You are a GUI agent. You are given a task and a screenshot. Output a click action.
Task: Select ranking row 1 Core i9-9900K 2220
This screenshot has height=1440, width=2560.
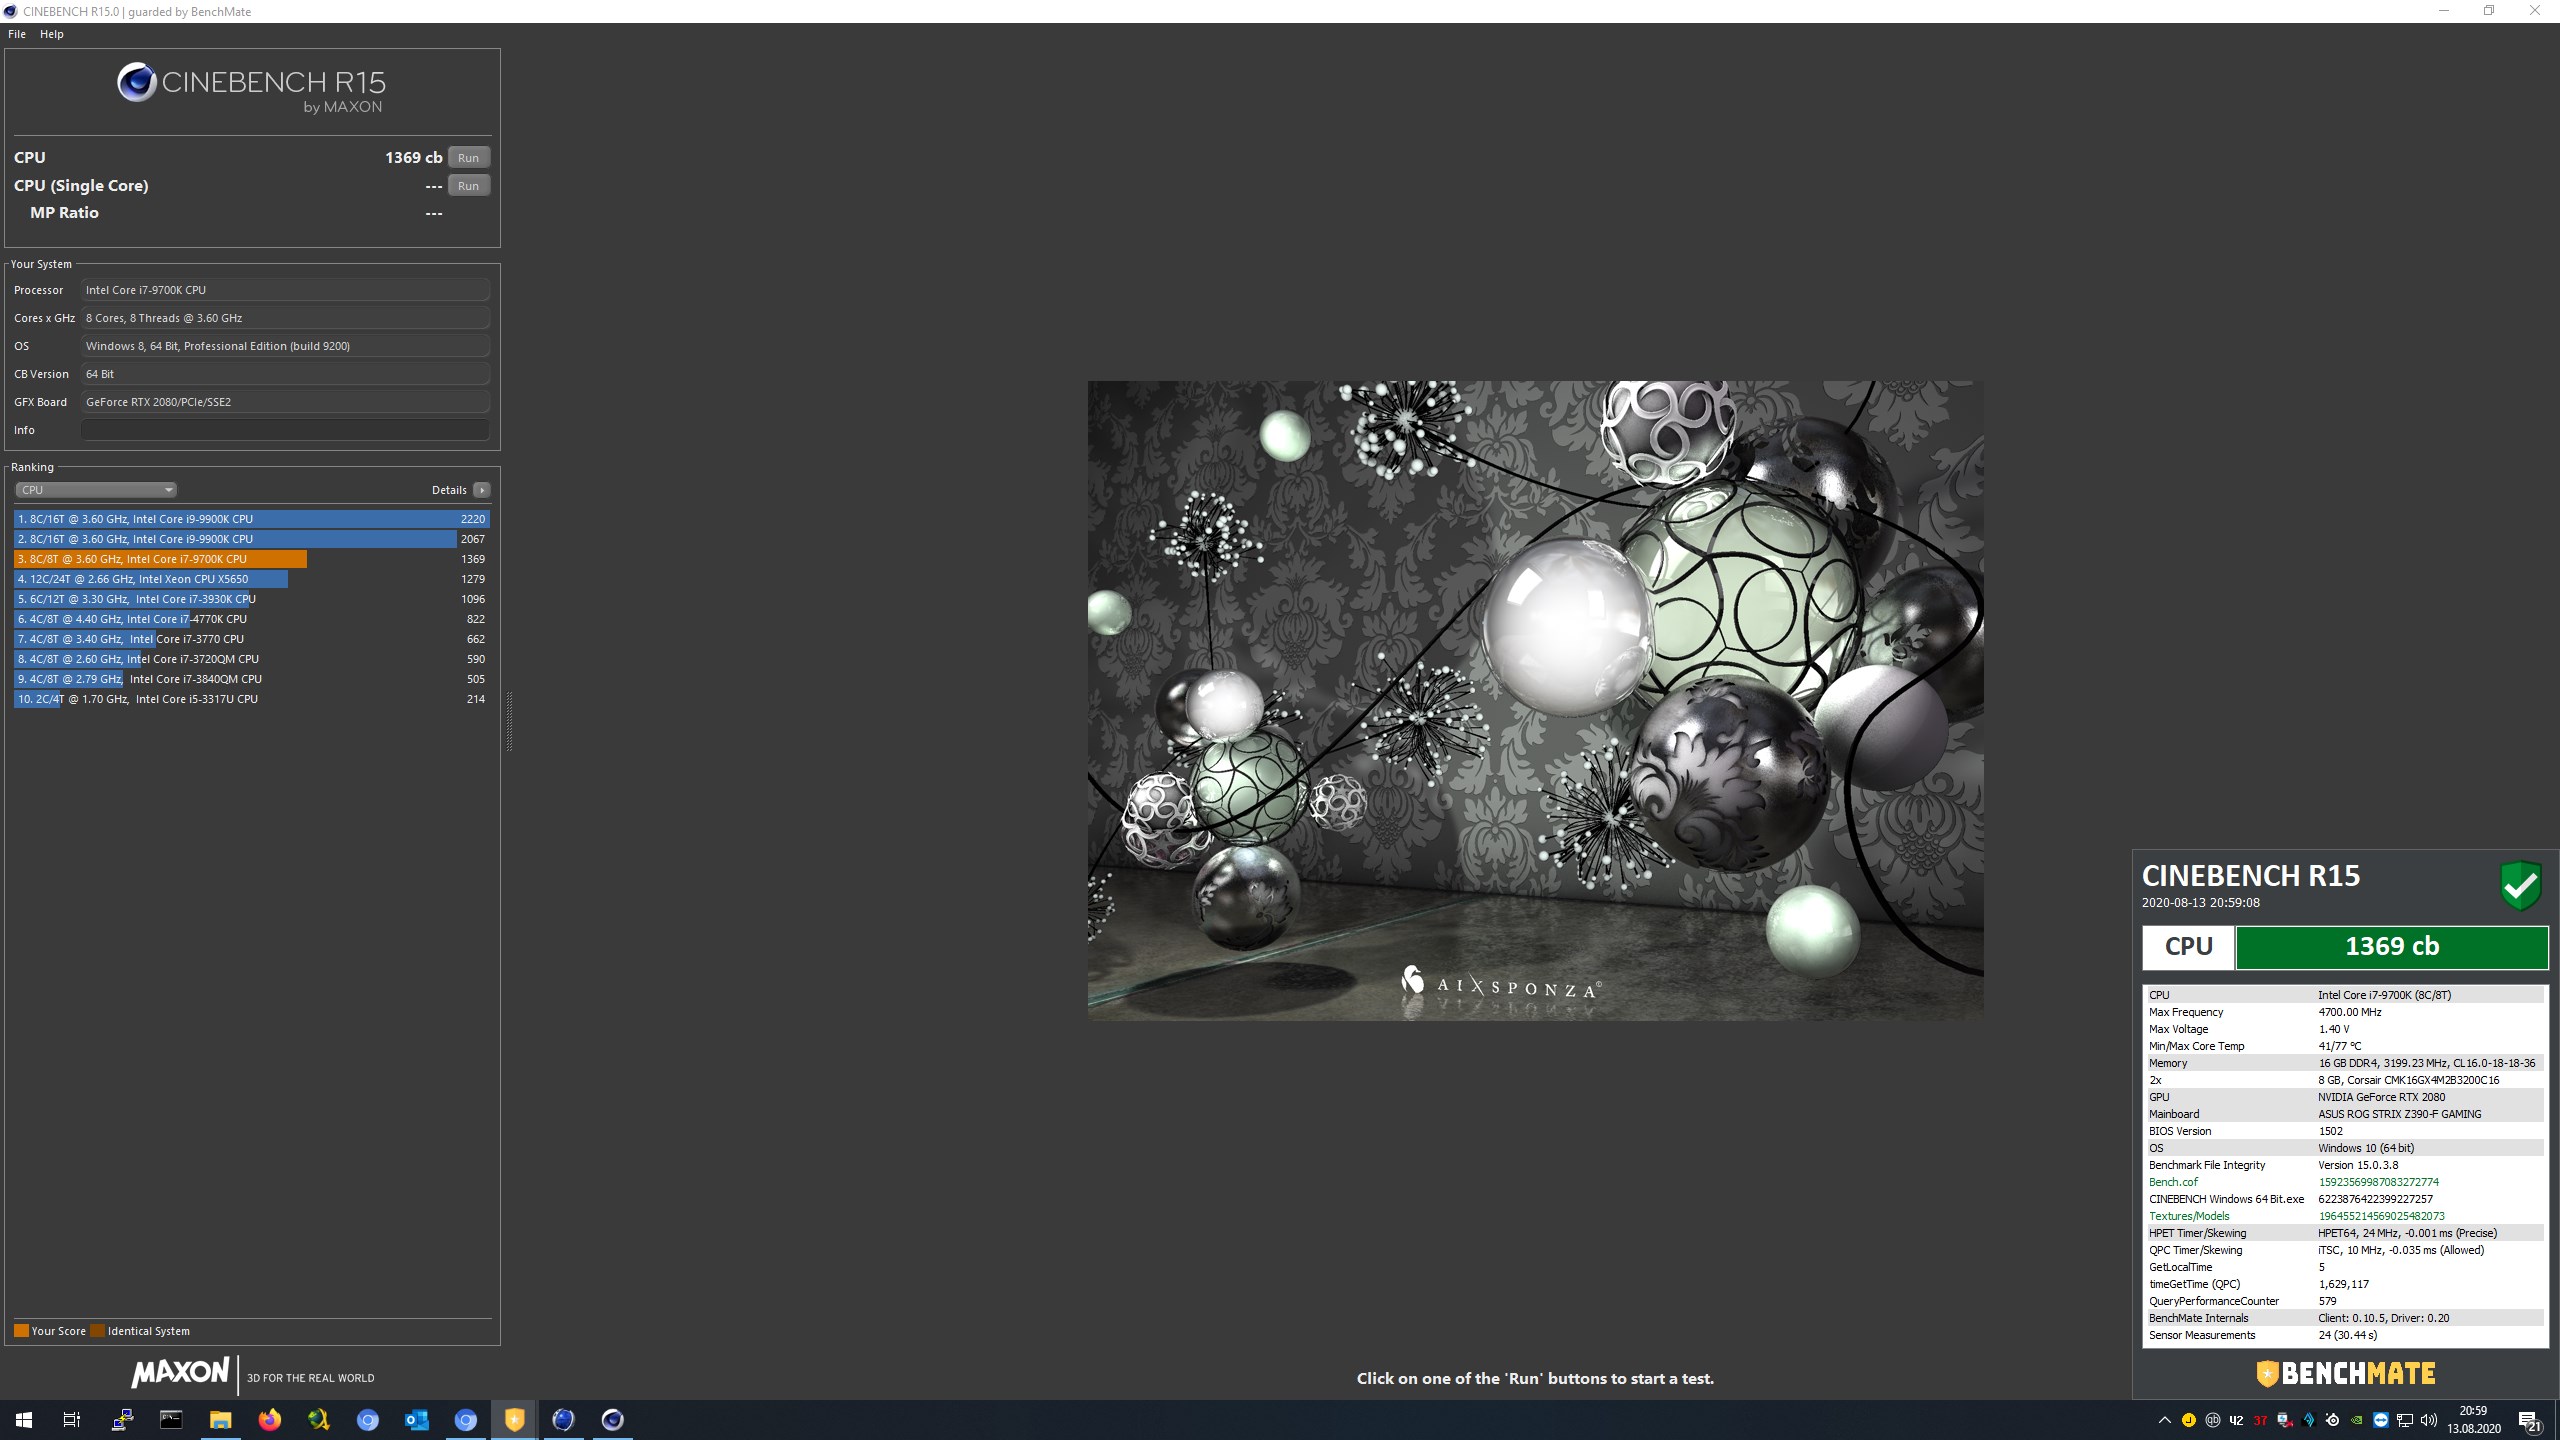coord(252,519)
